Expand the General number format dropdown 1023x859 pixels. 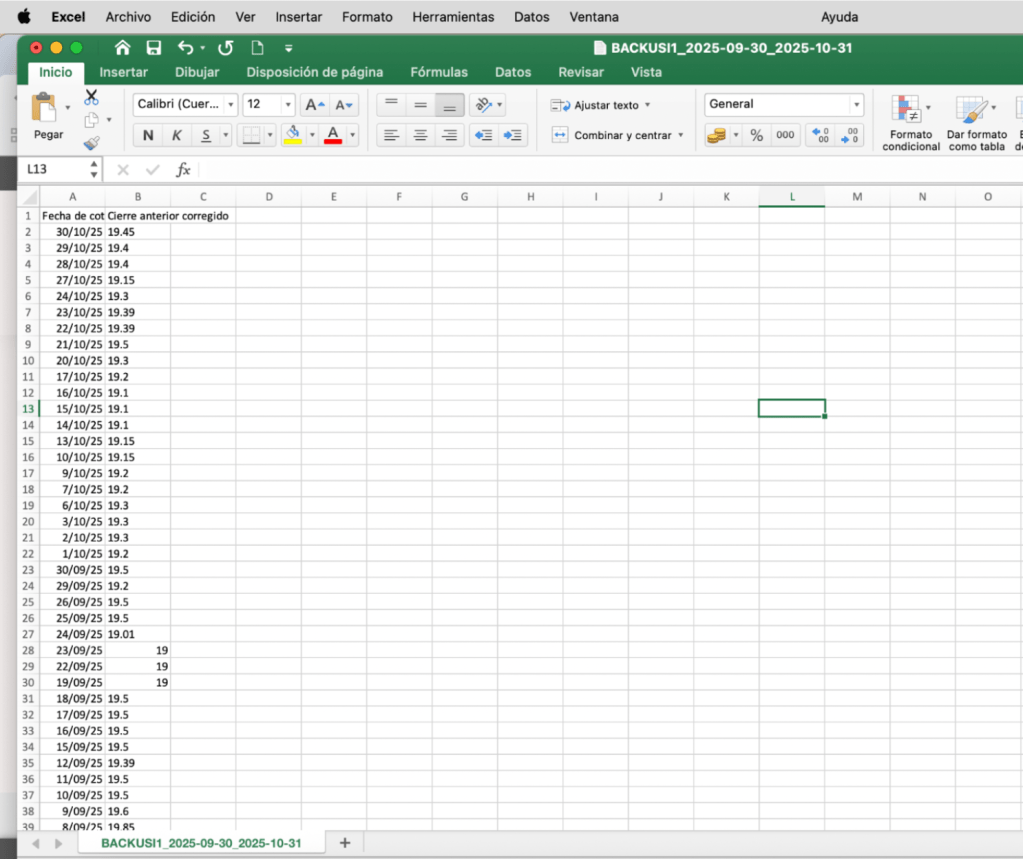pyautogui.click(x=856, y=105)
